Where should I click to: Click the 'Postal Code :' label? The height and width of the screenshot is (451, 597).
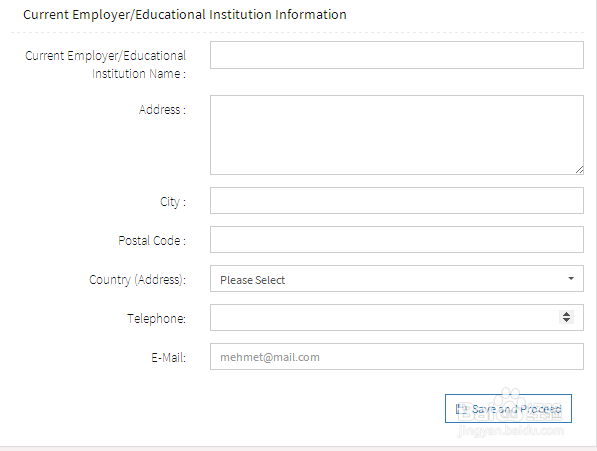[x=152, y=241]
